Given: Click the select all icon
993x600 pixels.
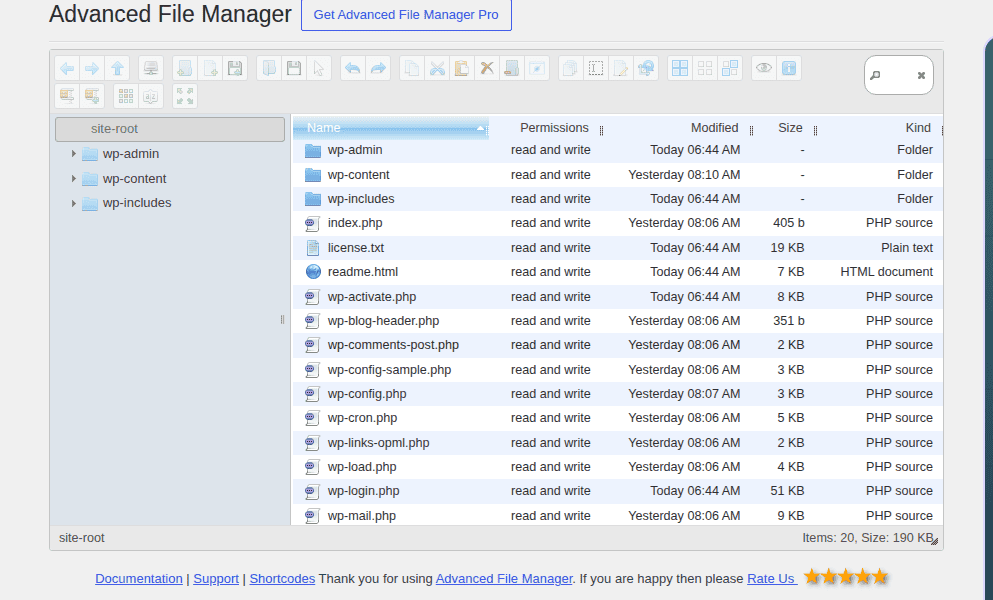Looking at the screenshot, I should (680, 68).
